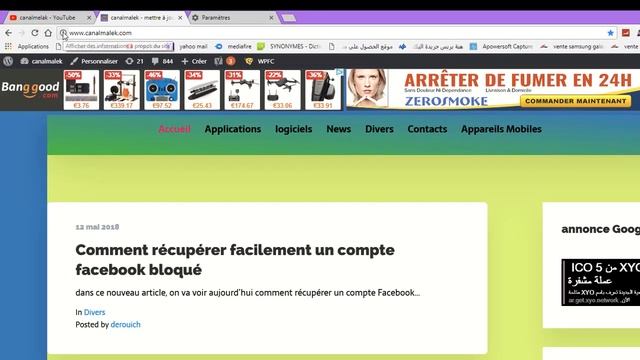The width and height of the screenshot is (640, 360).
Task: Open the browser home page icon
Action: click(48, 33)
